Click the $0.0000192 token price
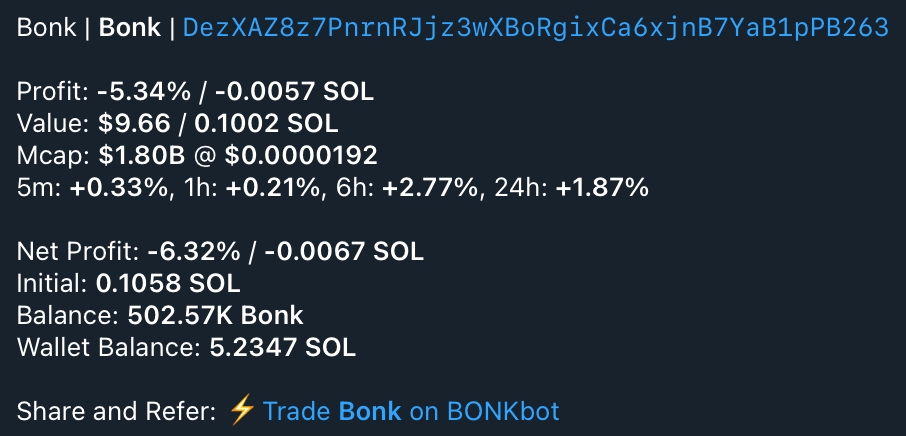The image size is (906, 436). [301, 156]
